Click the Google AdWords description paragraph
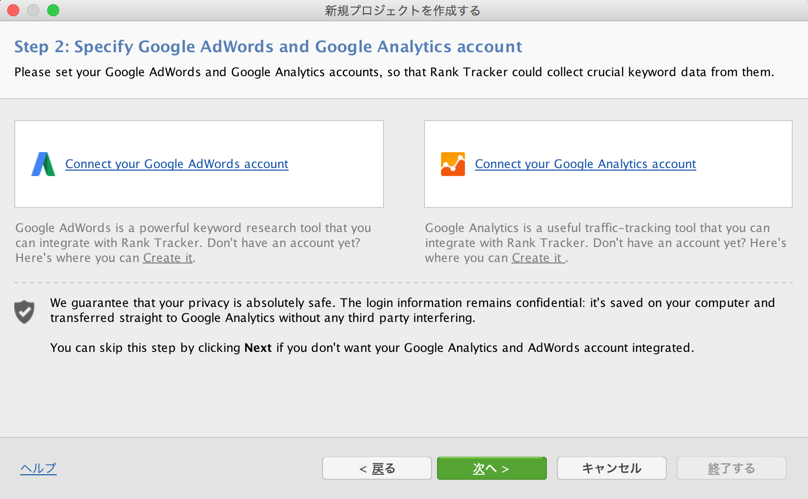This screenshot has width=808, height=499. coord(195,243)
